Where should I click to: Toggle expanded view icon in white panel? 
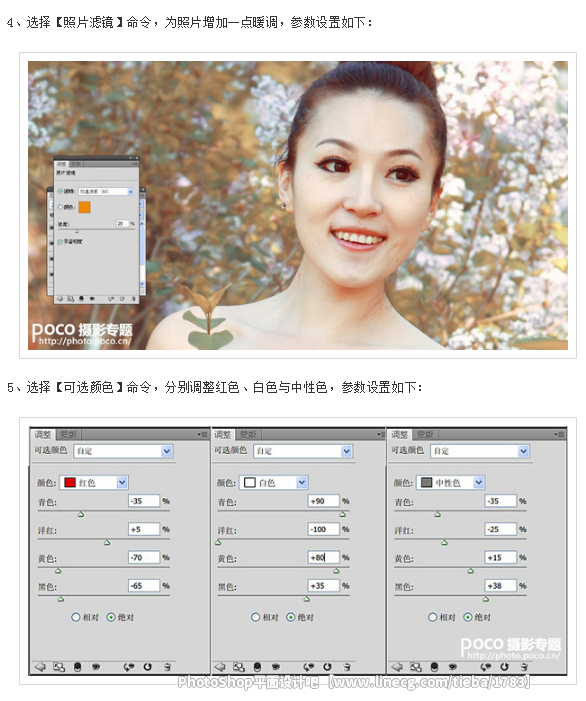(239, 667)
